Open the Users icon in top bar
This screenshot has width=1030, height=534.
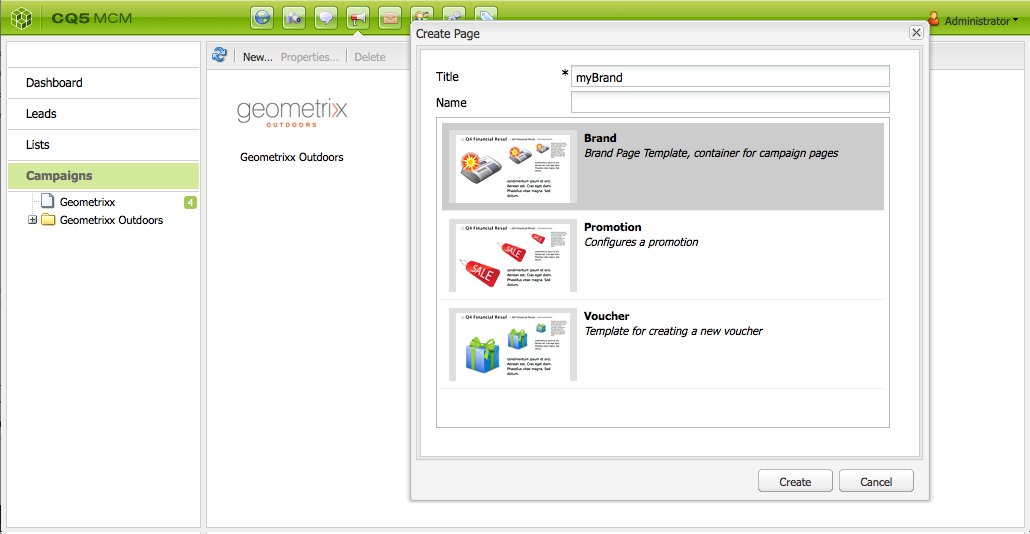click(422, 14)
